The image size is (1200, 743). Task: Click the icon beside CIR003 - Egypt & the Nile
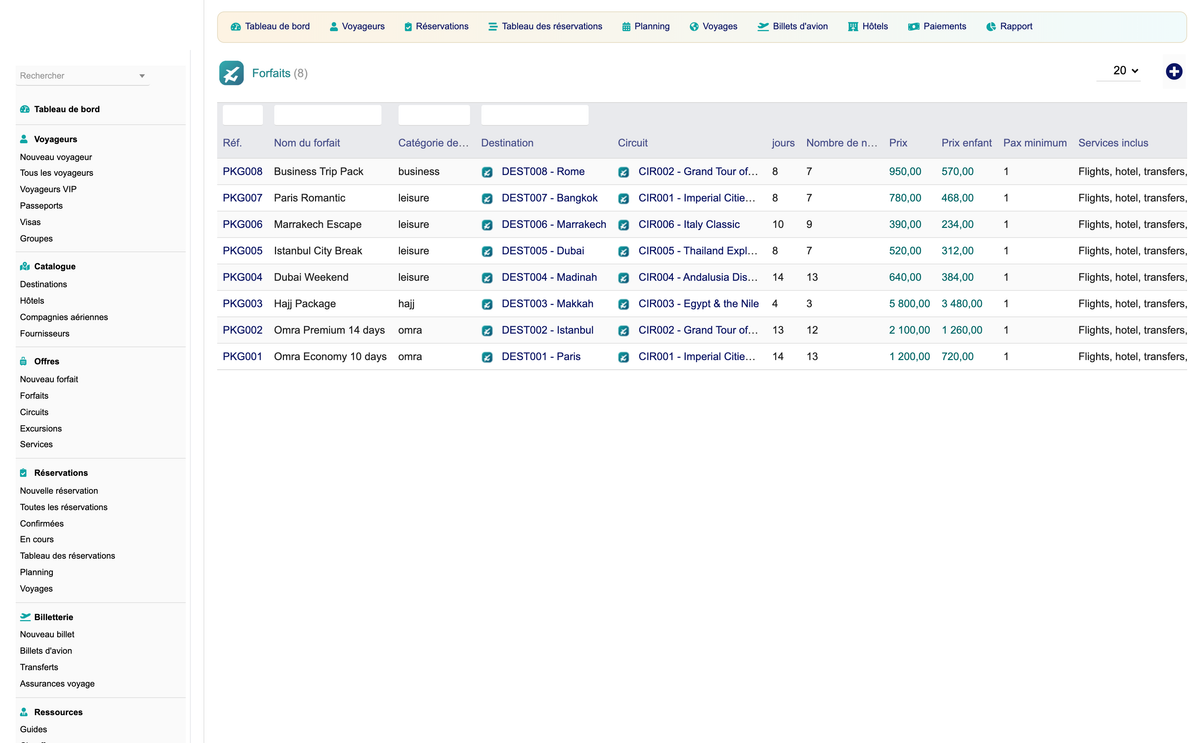pos(624,304)
